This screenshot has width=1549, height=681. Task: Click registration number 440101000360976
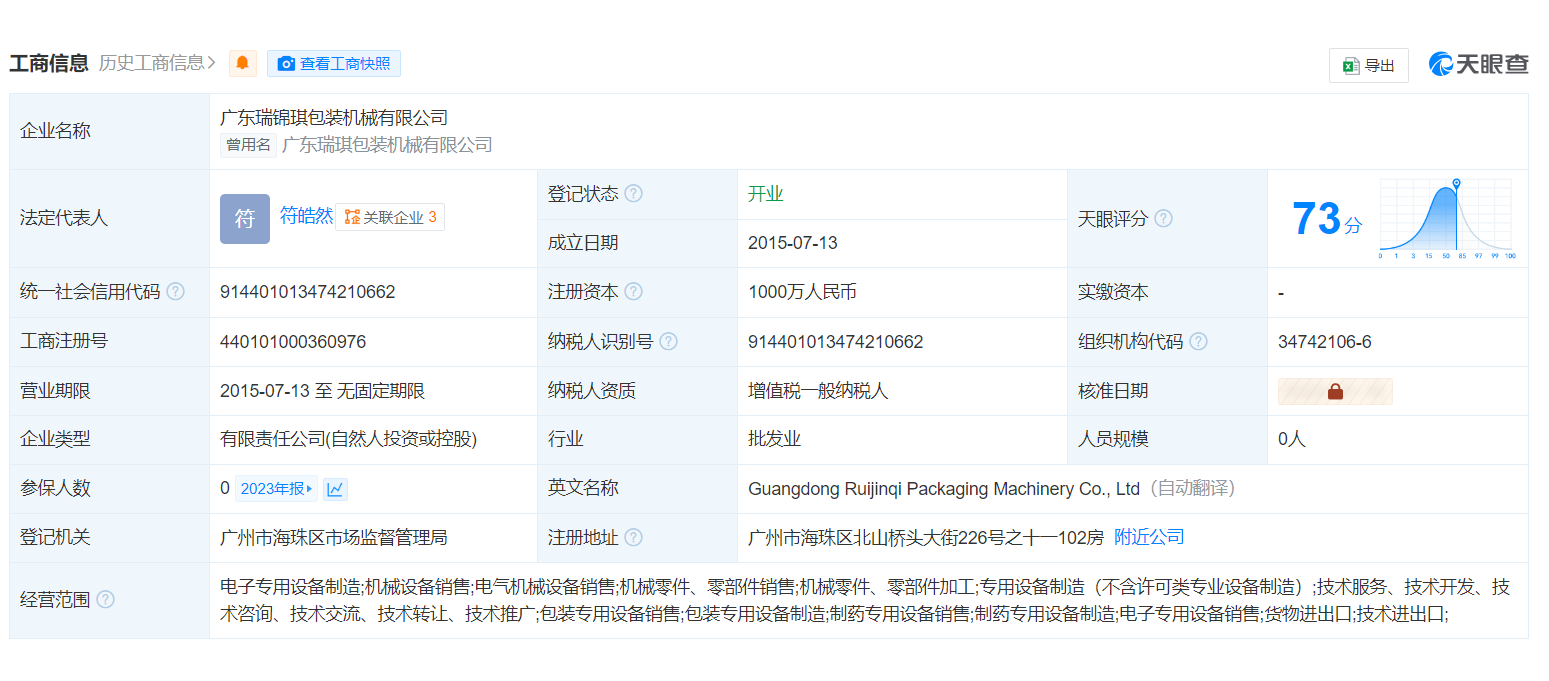(293, 342)
